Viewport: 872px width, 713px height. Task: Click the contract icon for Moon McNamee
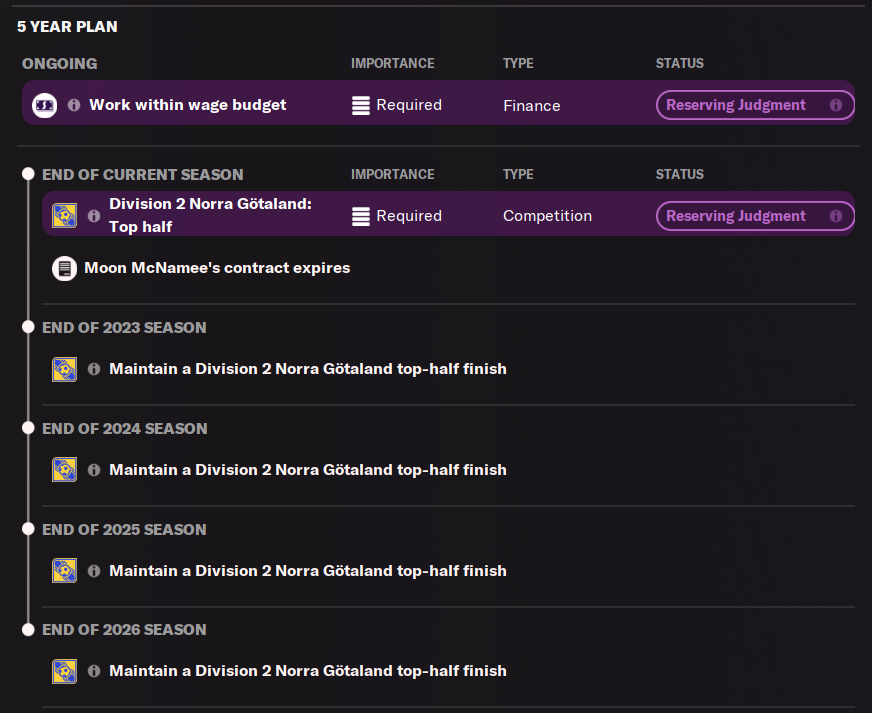64,268
